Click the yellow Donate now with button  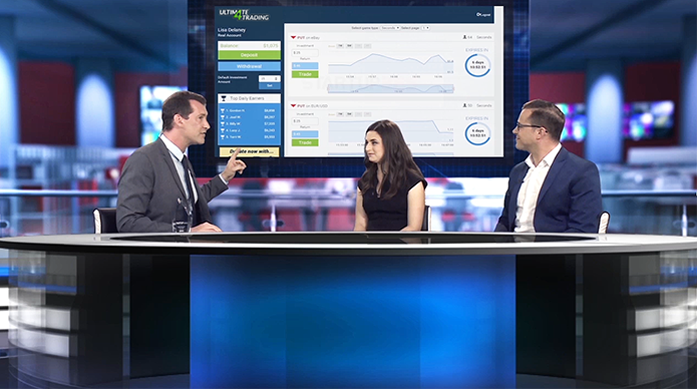tap(249, 152)
